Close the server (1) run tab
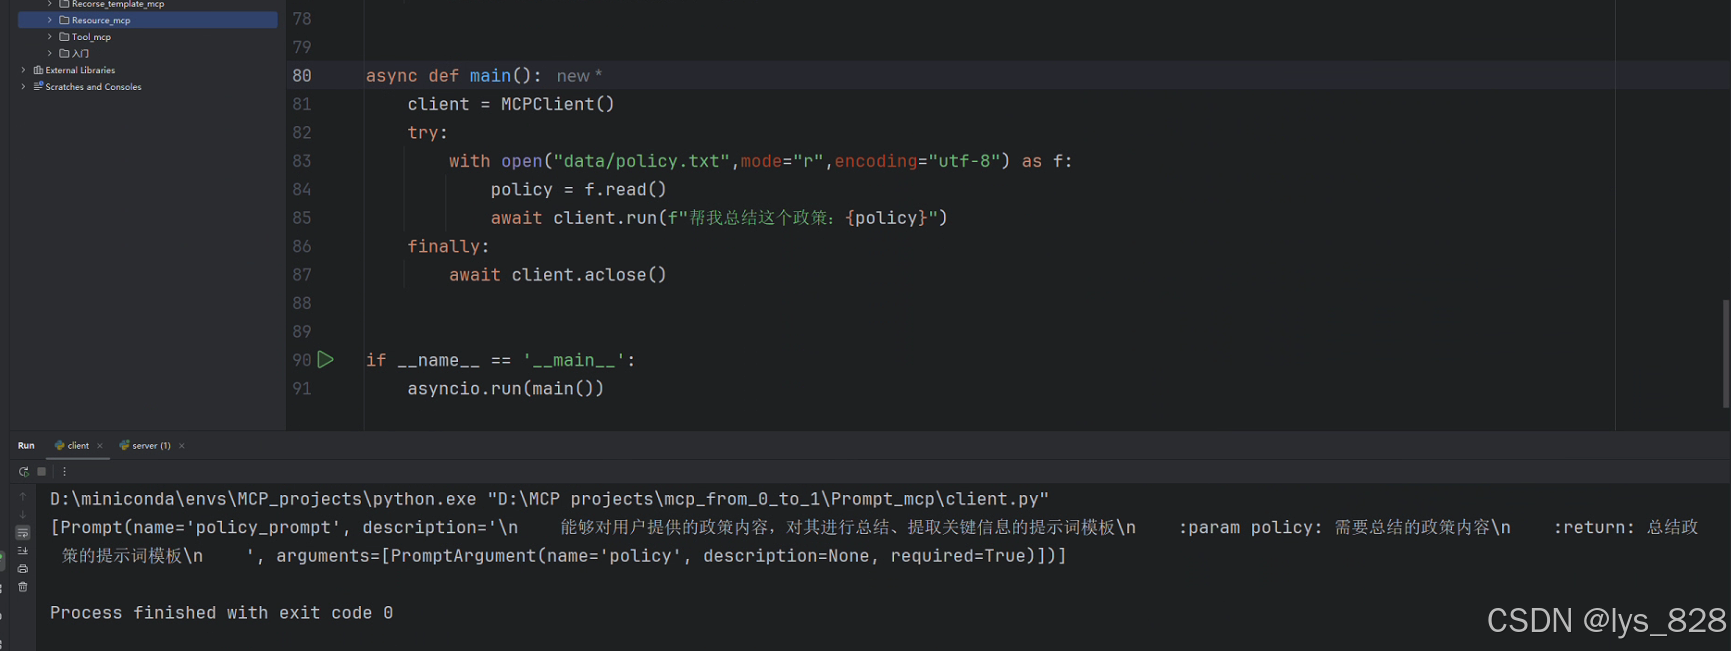Viewport: 1731px width, 651px height. 181,446
